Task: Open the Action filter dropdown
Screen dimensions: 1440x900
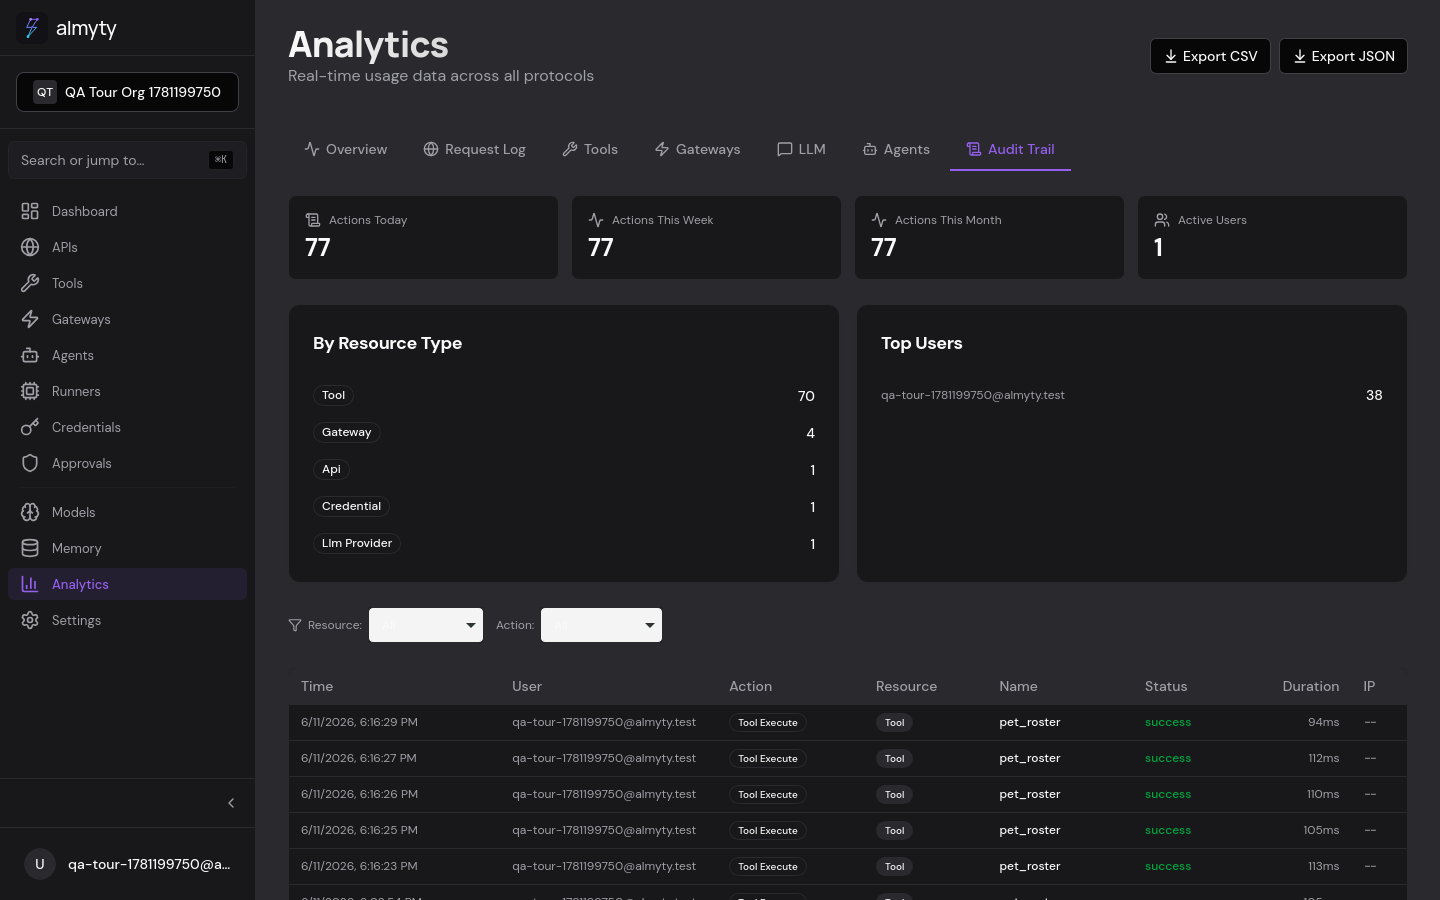Action: pyautogui.click(x=601, y=625)
